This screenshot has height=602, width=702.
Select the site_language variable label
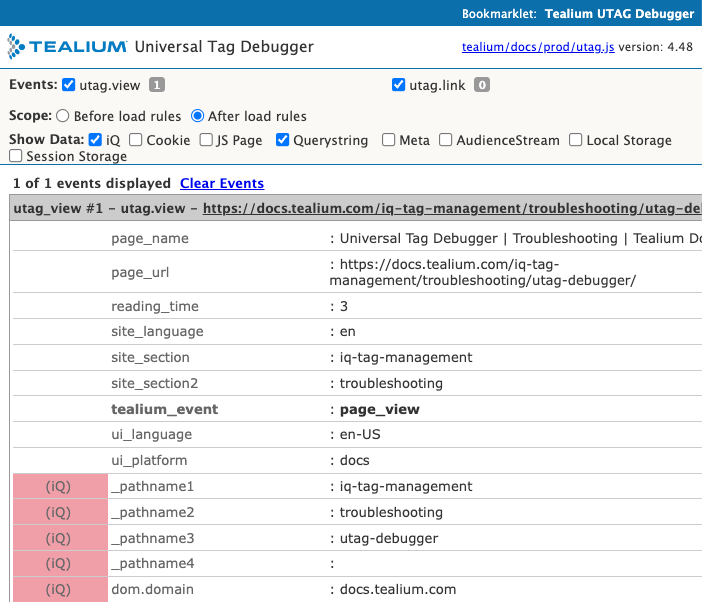click(x=157, y=331)
